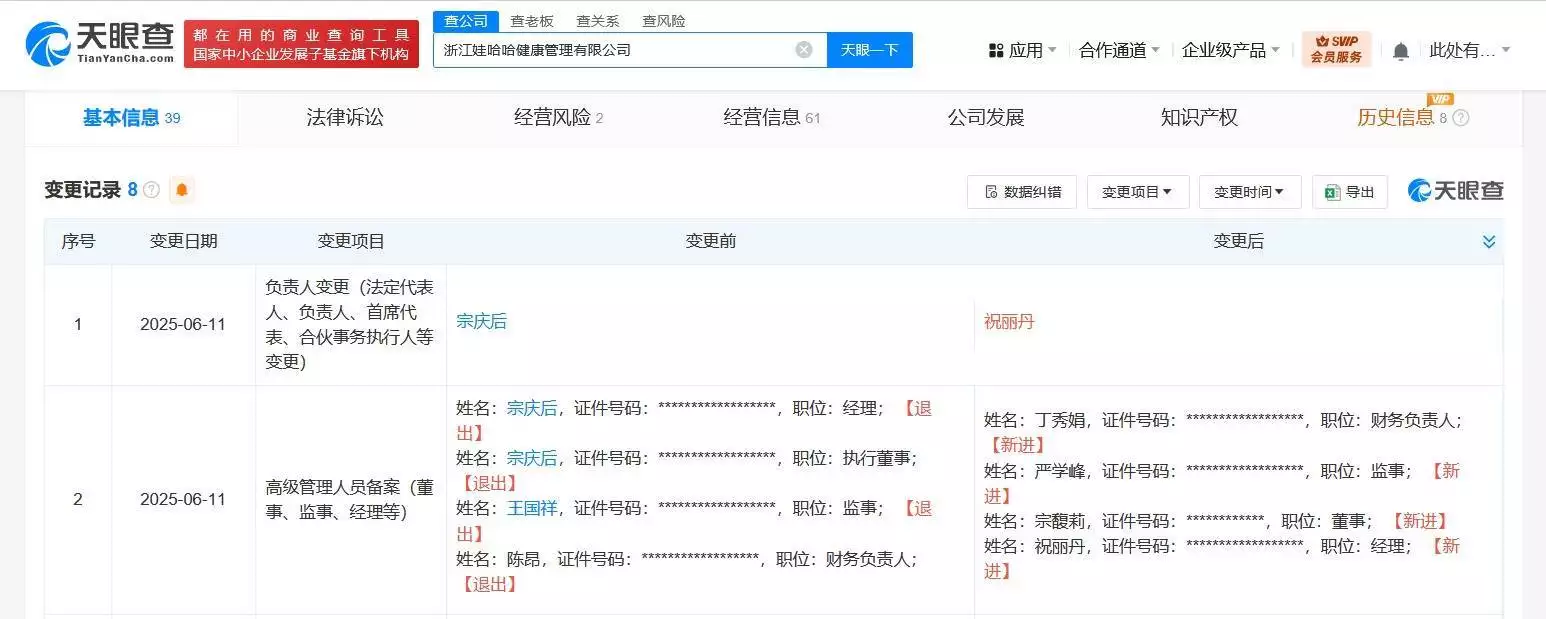Viewport: 1546px width, 619px height.
Task: Open 宗庆后 link with position 执行董事
Action: [x=532, y=458]
